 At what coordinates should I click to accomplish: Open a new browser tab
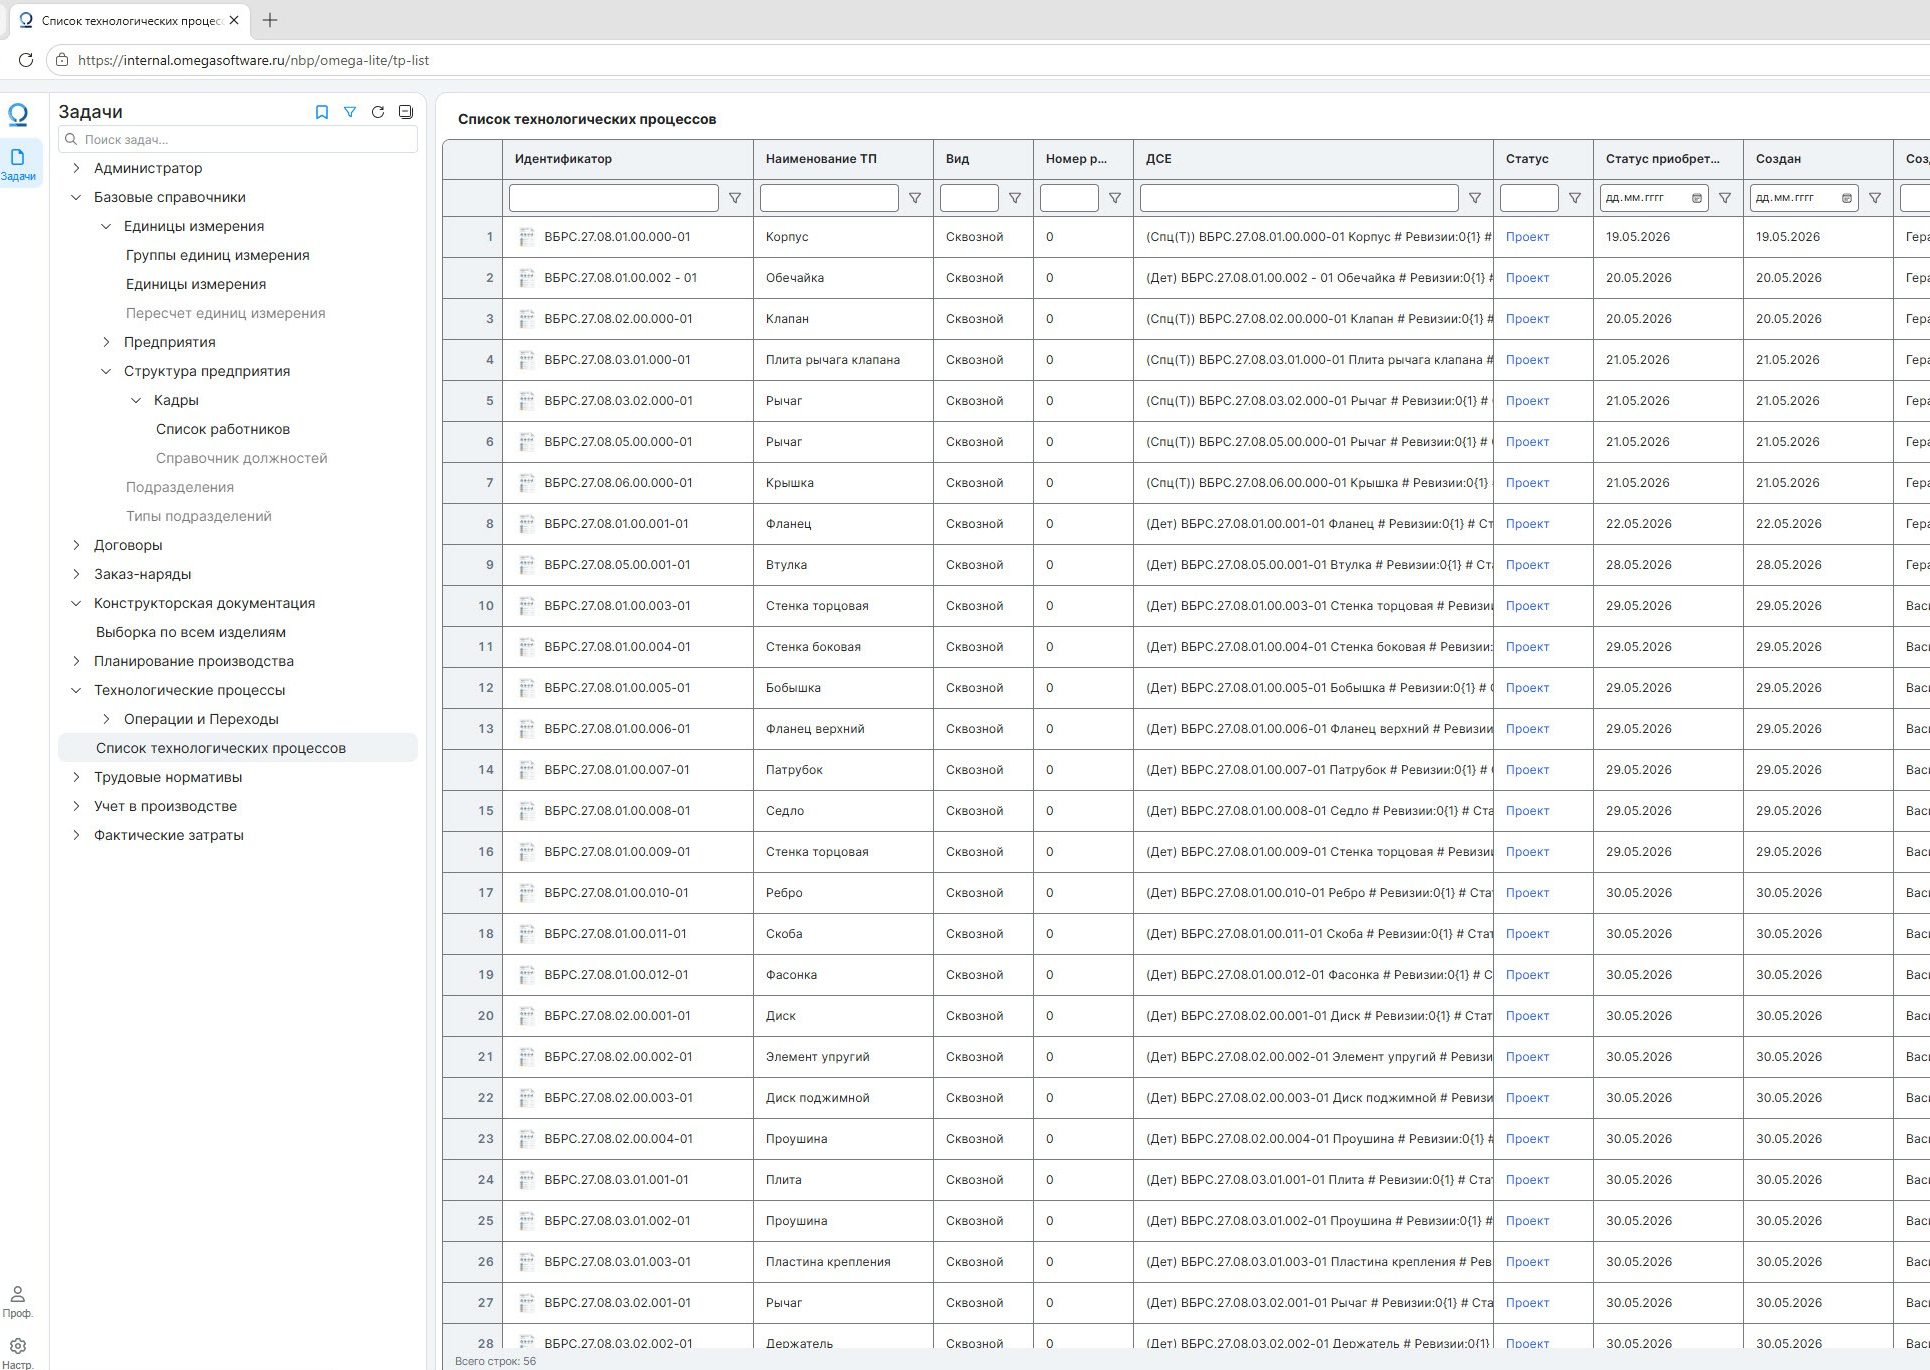pyautogui.click(x=270, y=20)
